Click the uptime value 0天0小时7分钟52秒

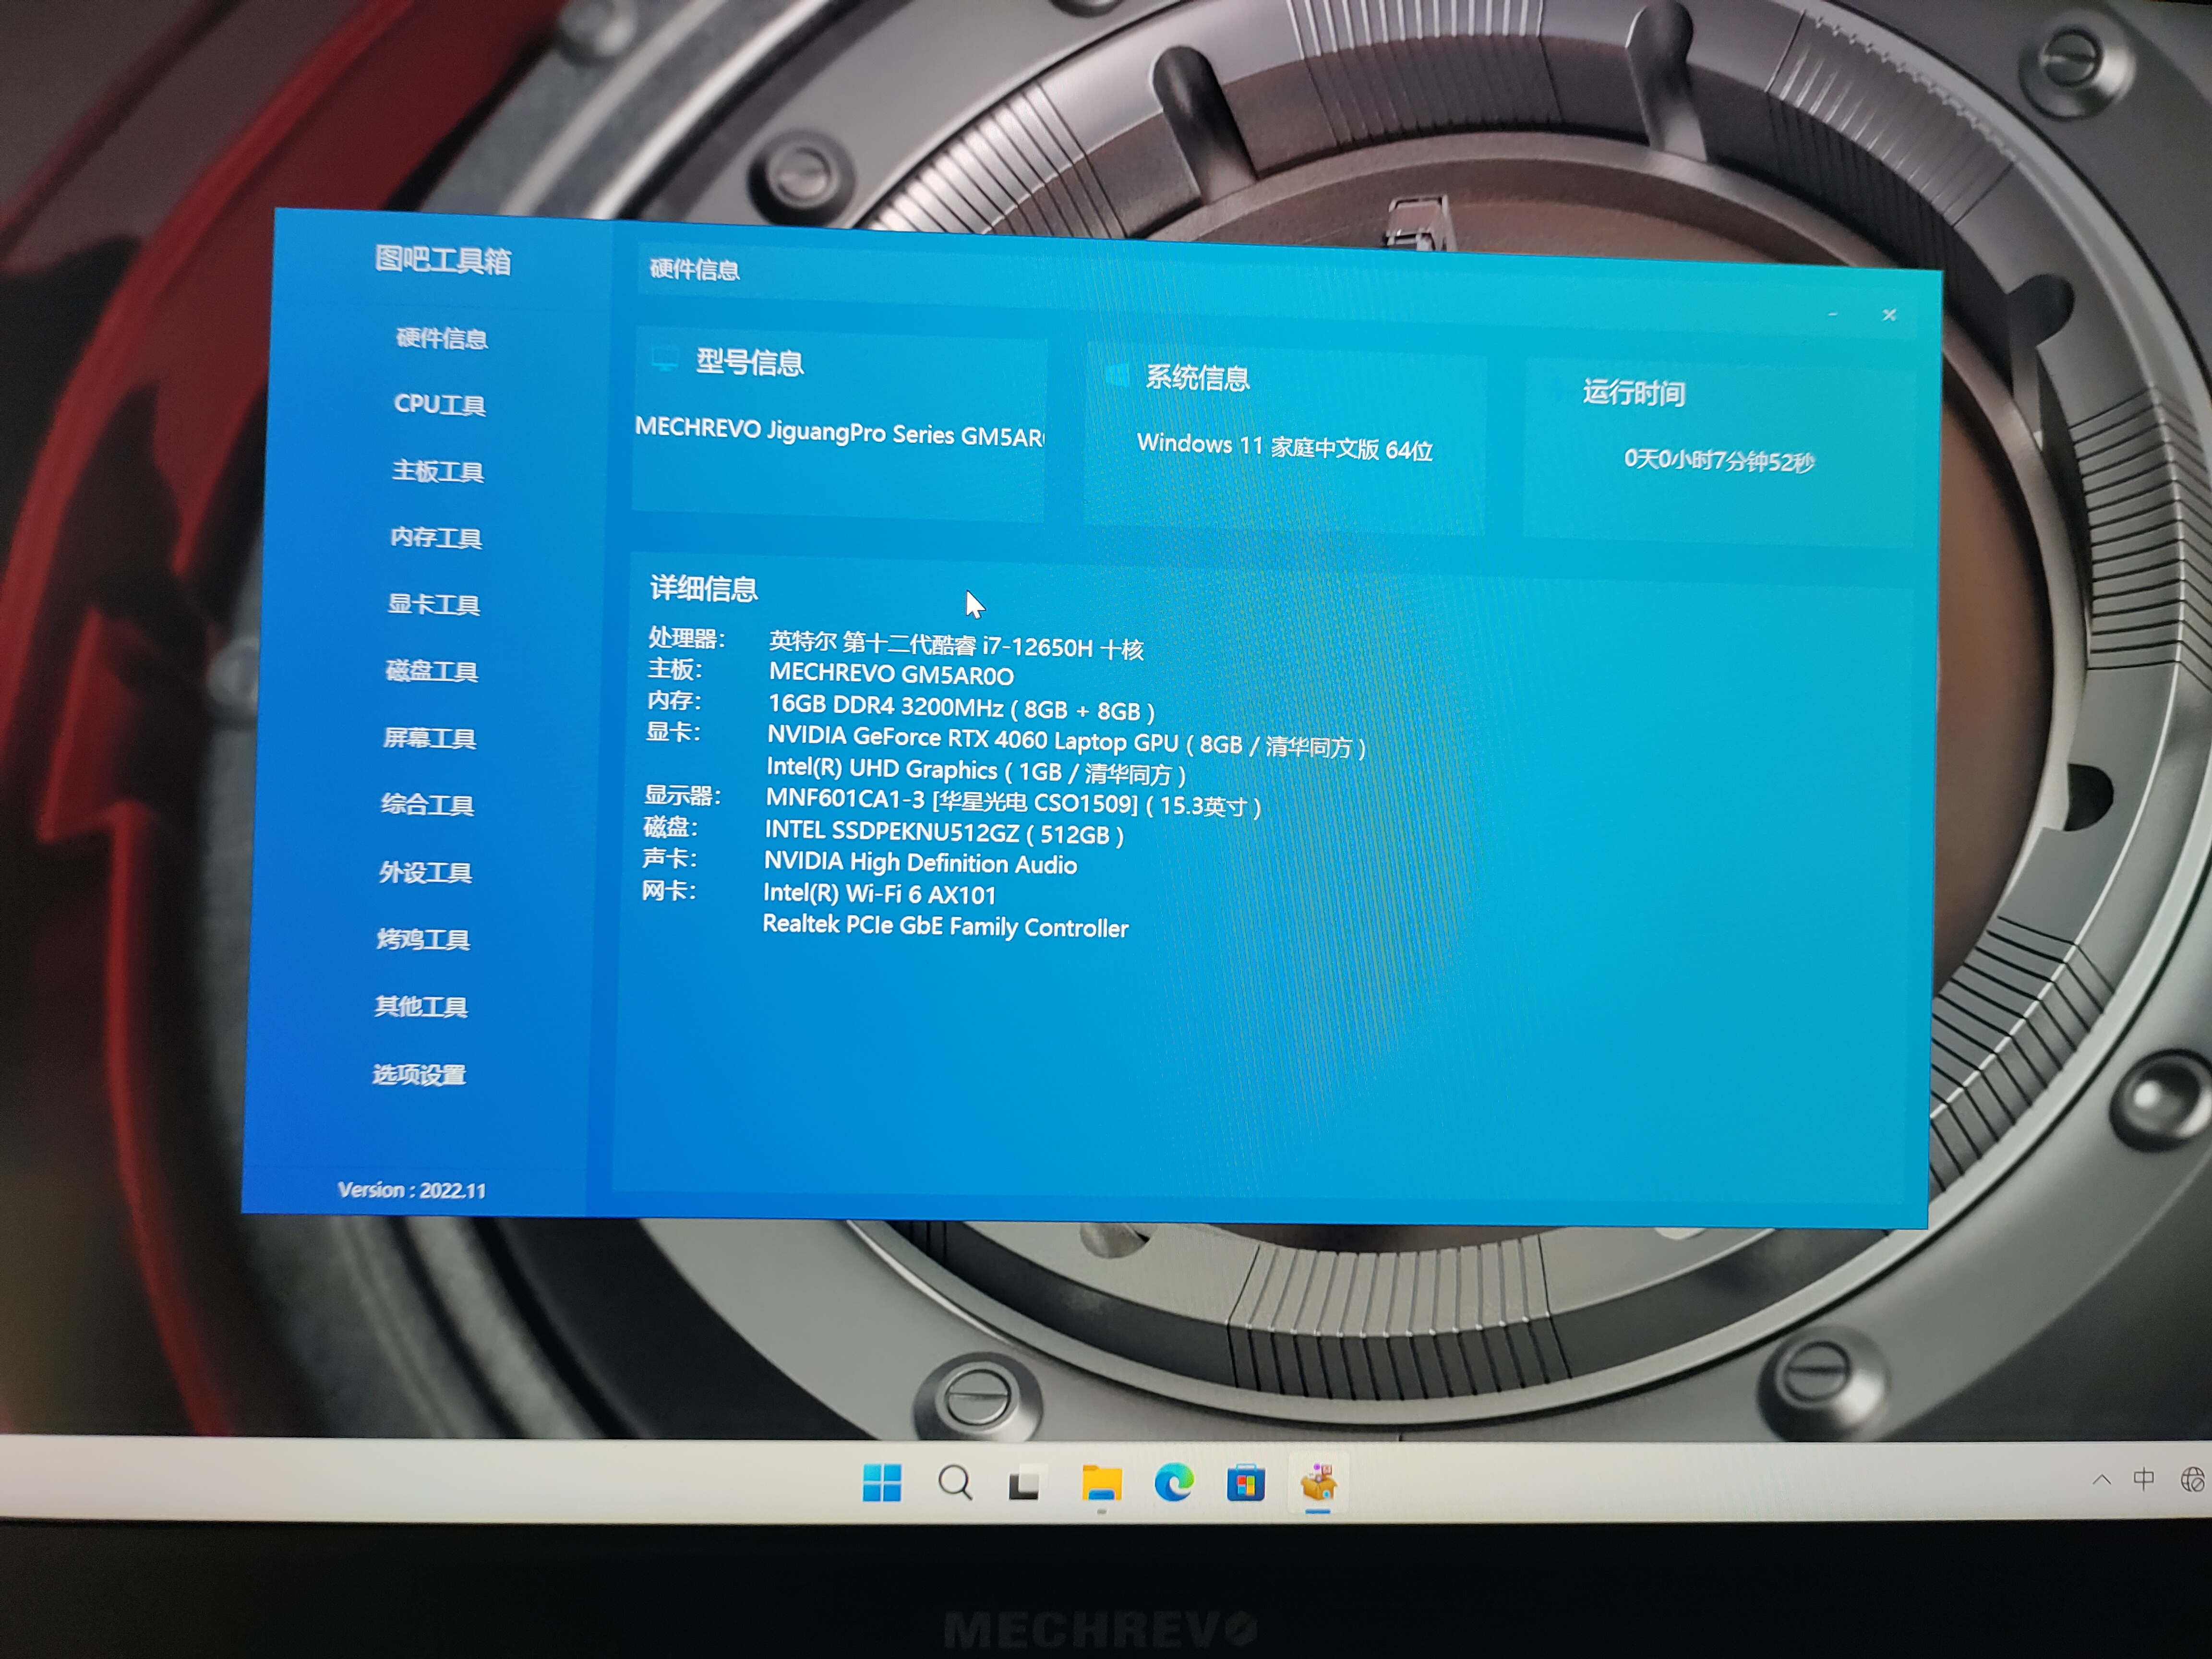[x=1719, y=460]
